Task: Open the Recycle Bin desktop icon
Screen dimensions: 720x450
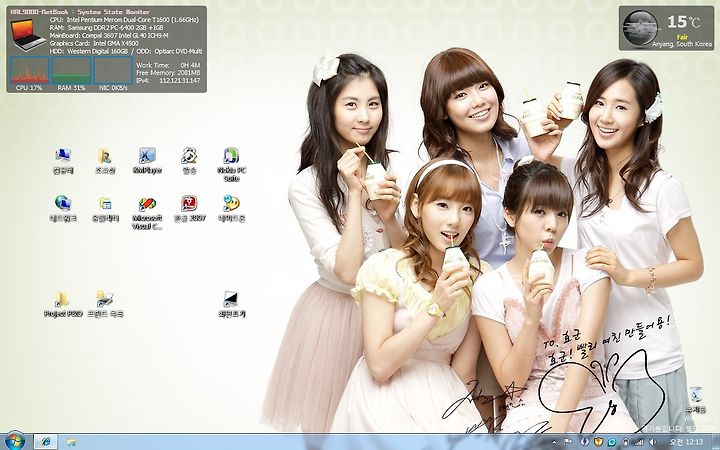Action: (x=696, y=399)
